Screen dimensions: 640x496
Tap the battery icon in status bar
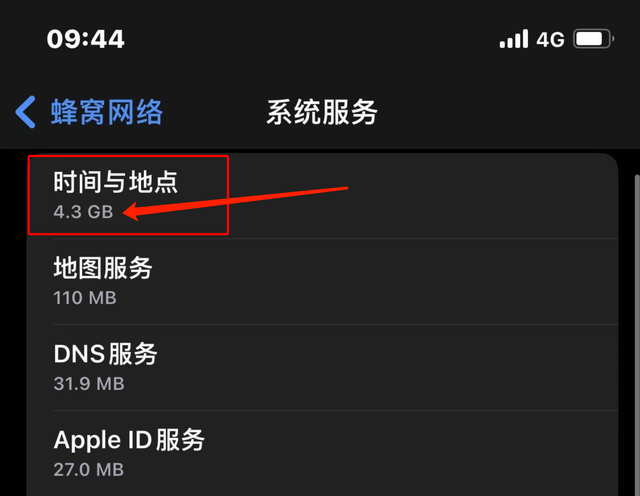point(593,39)
